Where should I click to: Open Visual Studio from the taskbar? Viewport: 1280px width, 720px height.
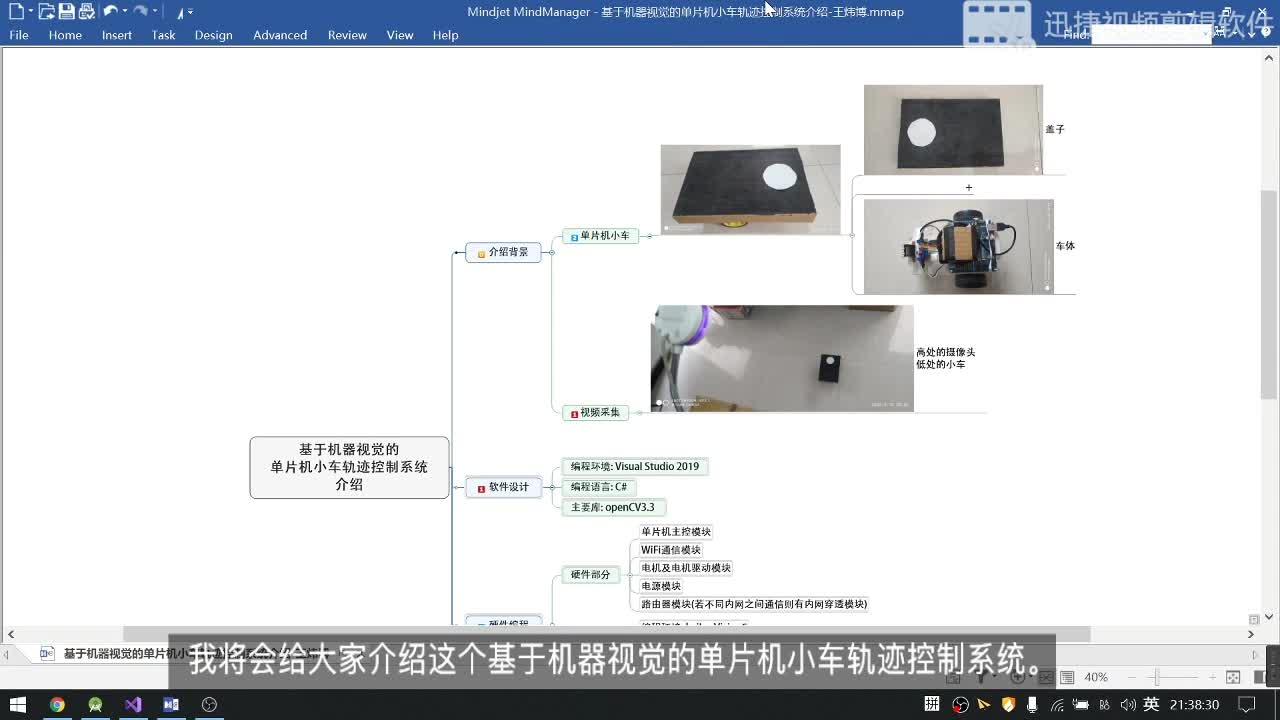click(x=133, y=704)
